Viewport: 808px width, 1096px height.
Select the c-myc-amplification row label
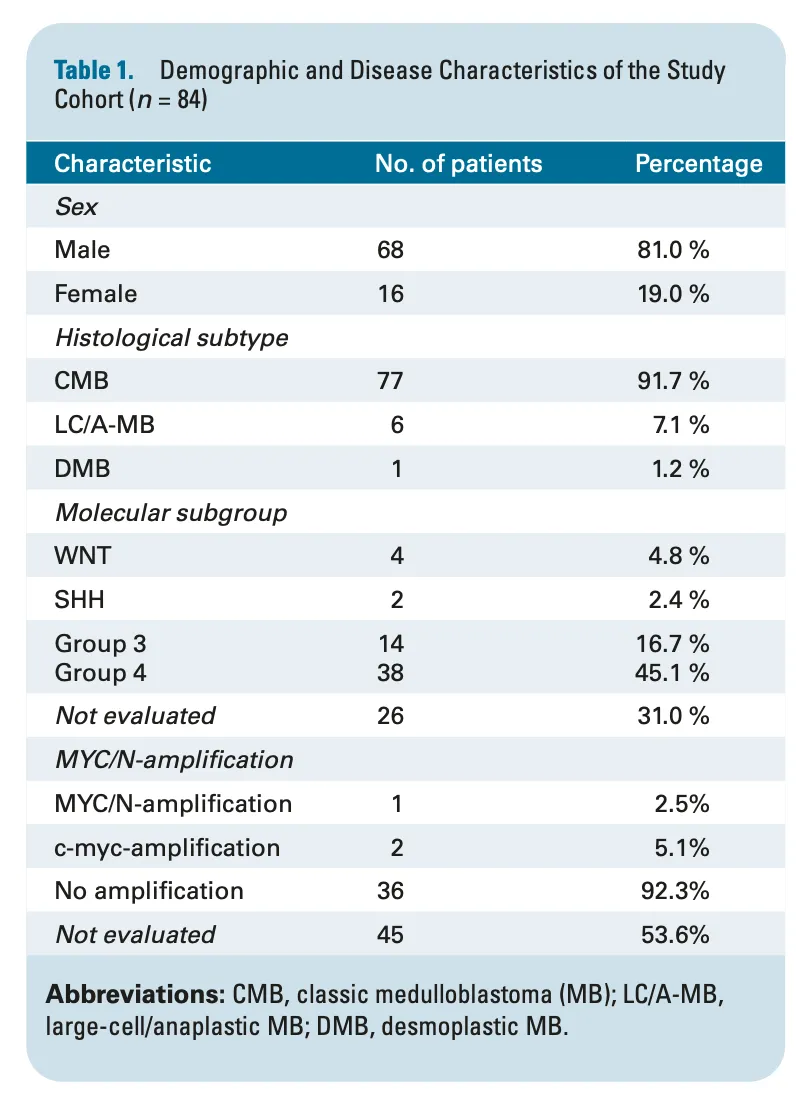point(167,848)
